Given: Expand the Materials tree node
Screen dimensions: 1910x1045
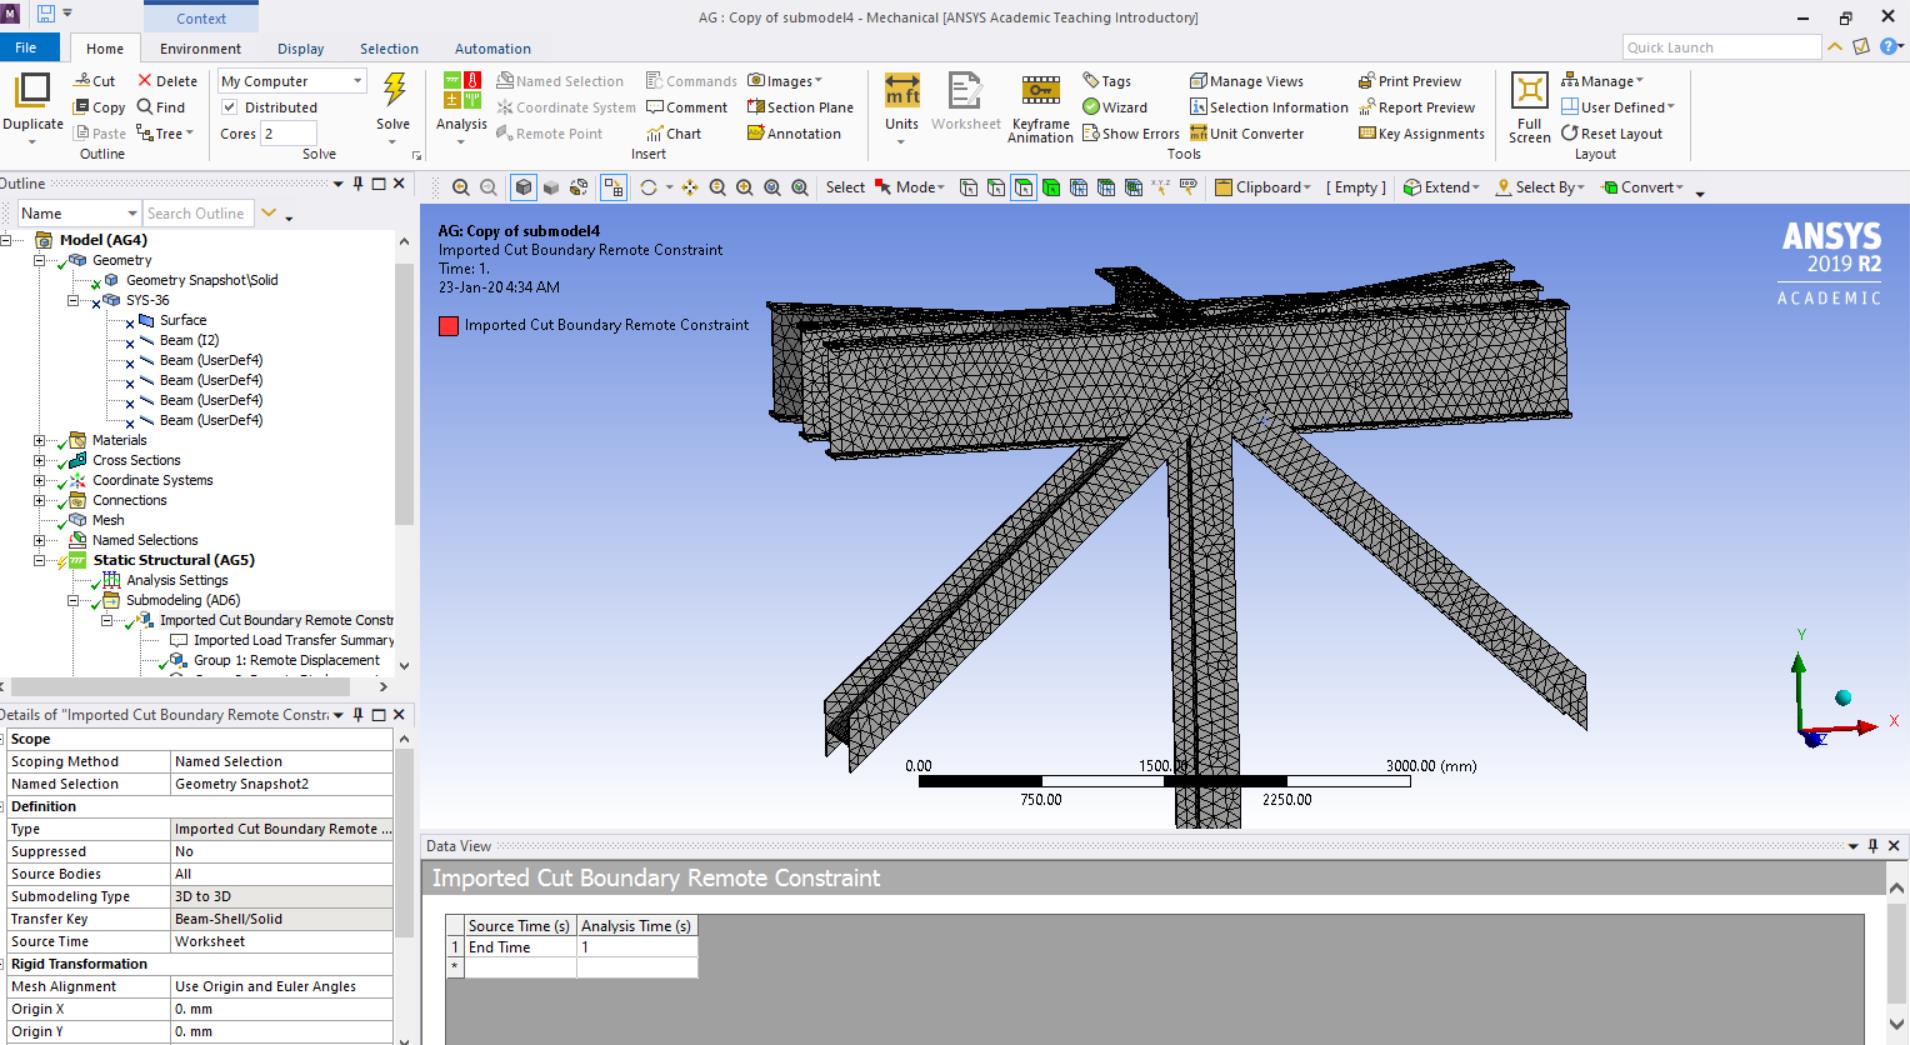Looking at the screenshot, I should (x=39, y=440).
